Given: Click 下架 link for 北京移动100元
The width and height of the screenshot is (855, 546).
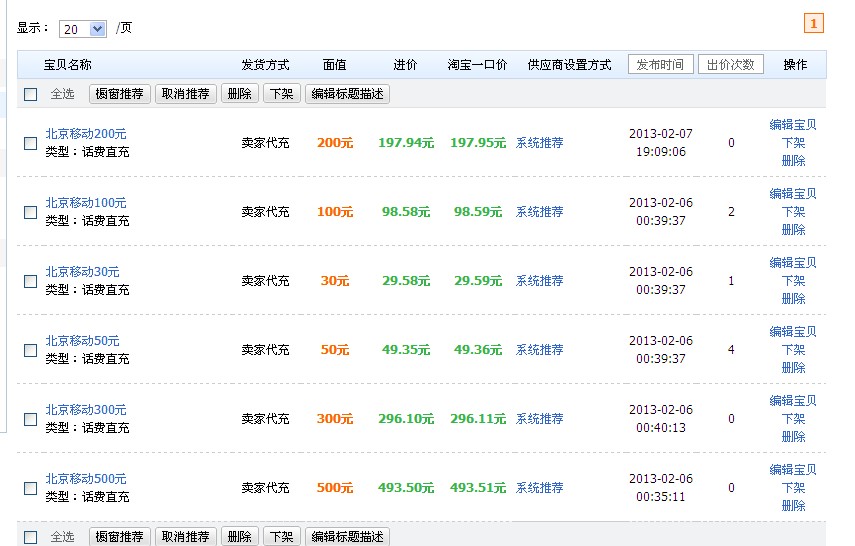Looking at the screenshot, I should pyautogui.click(x=793, y=212).
